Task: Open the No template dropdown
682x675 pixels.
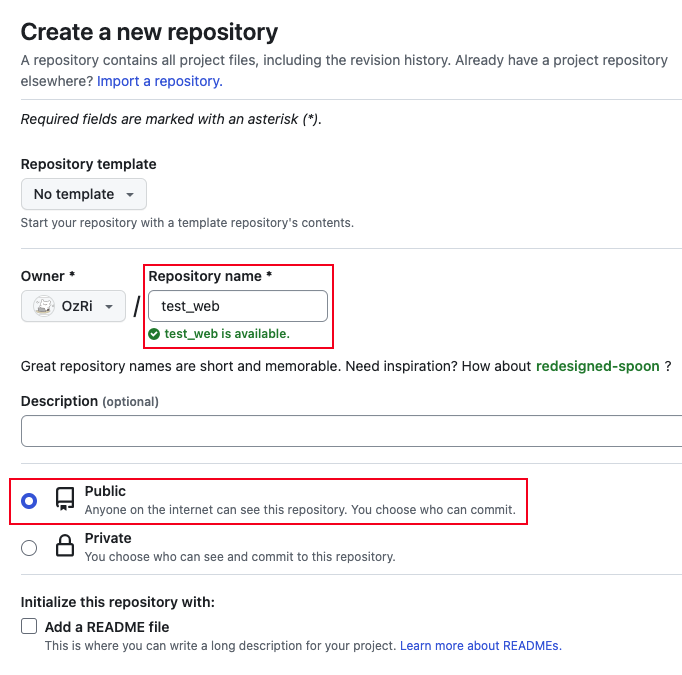Action: [x=84, y=194]
